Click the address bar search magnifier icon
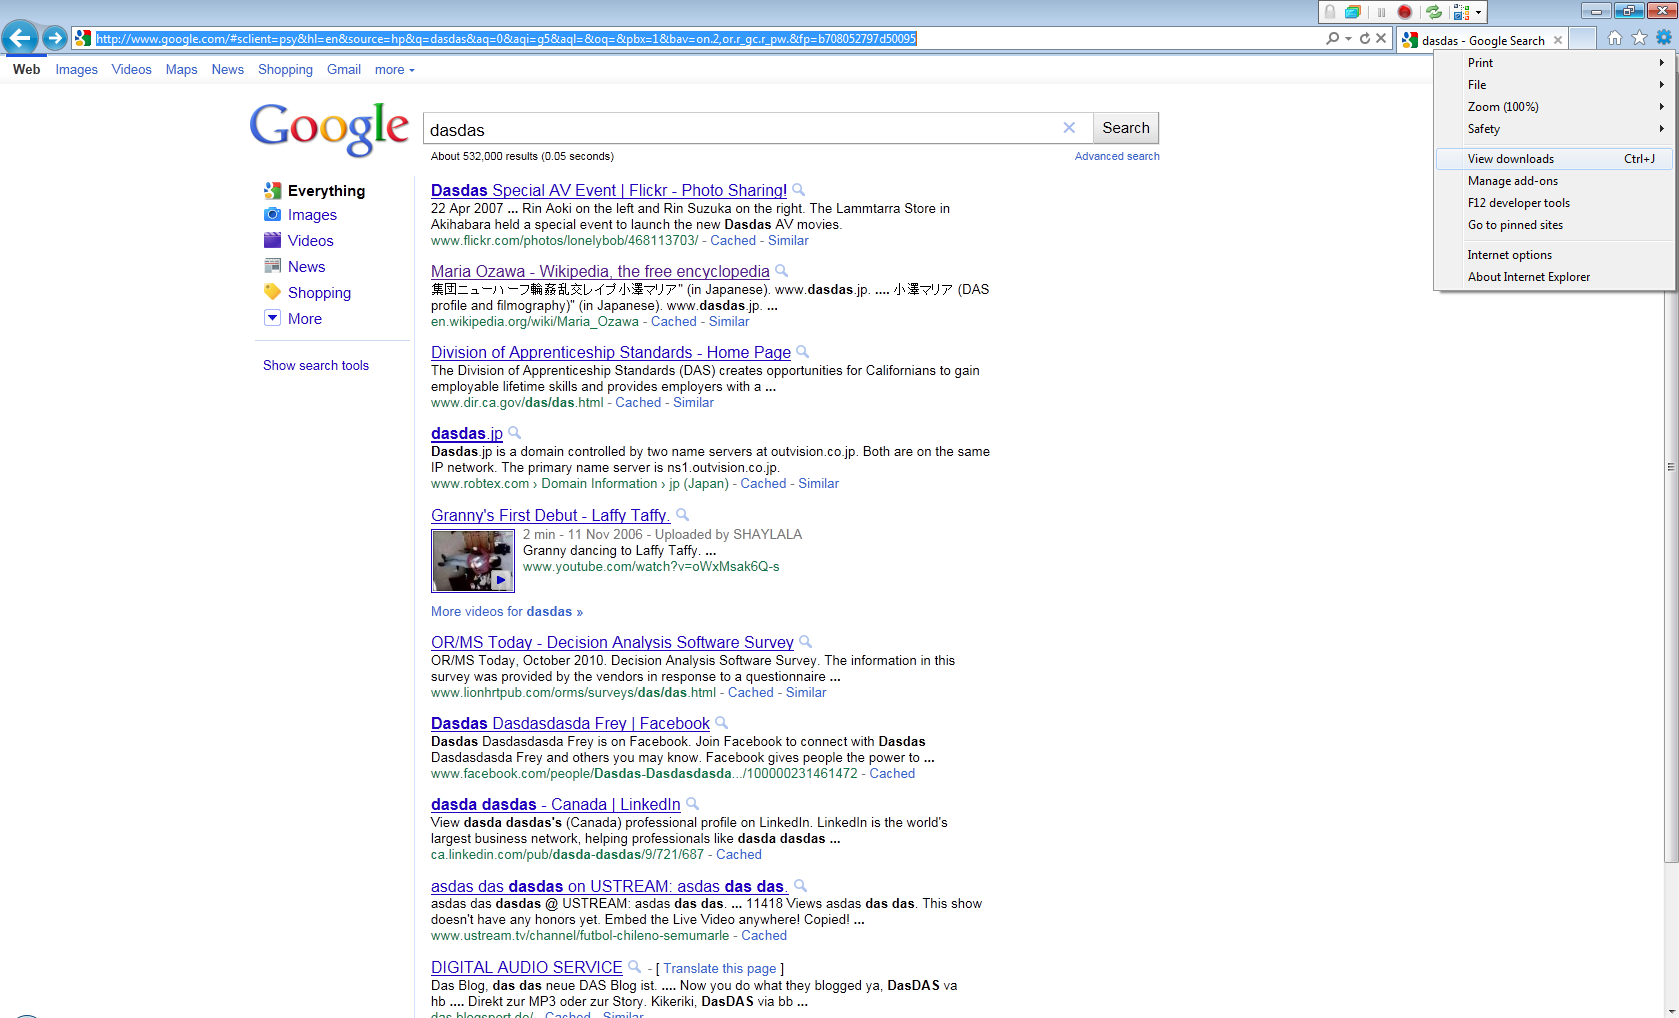 coord(1332,38)
